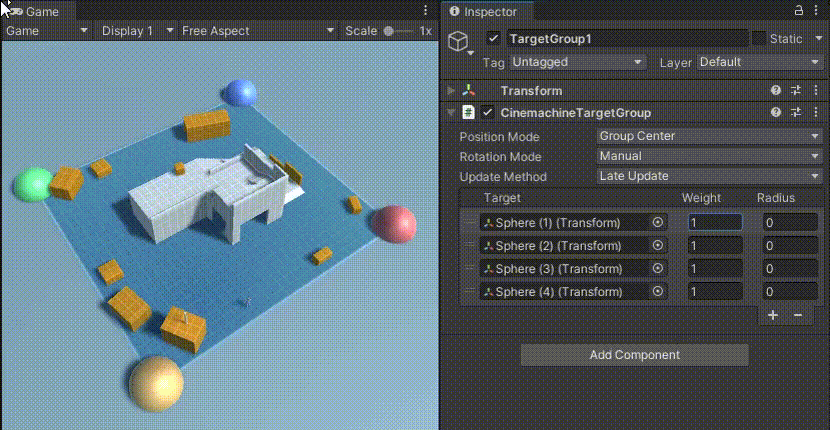Screen dimensions: 830x430
Task: Click the Weight field for Sphere (4)
Action: [x=715, y=292]
